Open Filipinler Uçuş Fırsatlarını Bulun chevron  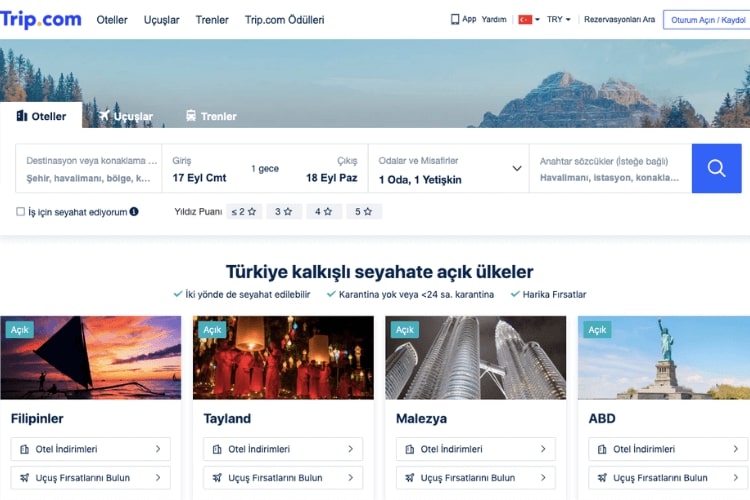coord(158,478)
